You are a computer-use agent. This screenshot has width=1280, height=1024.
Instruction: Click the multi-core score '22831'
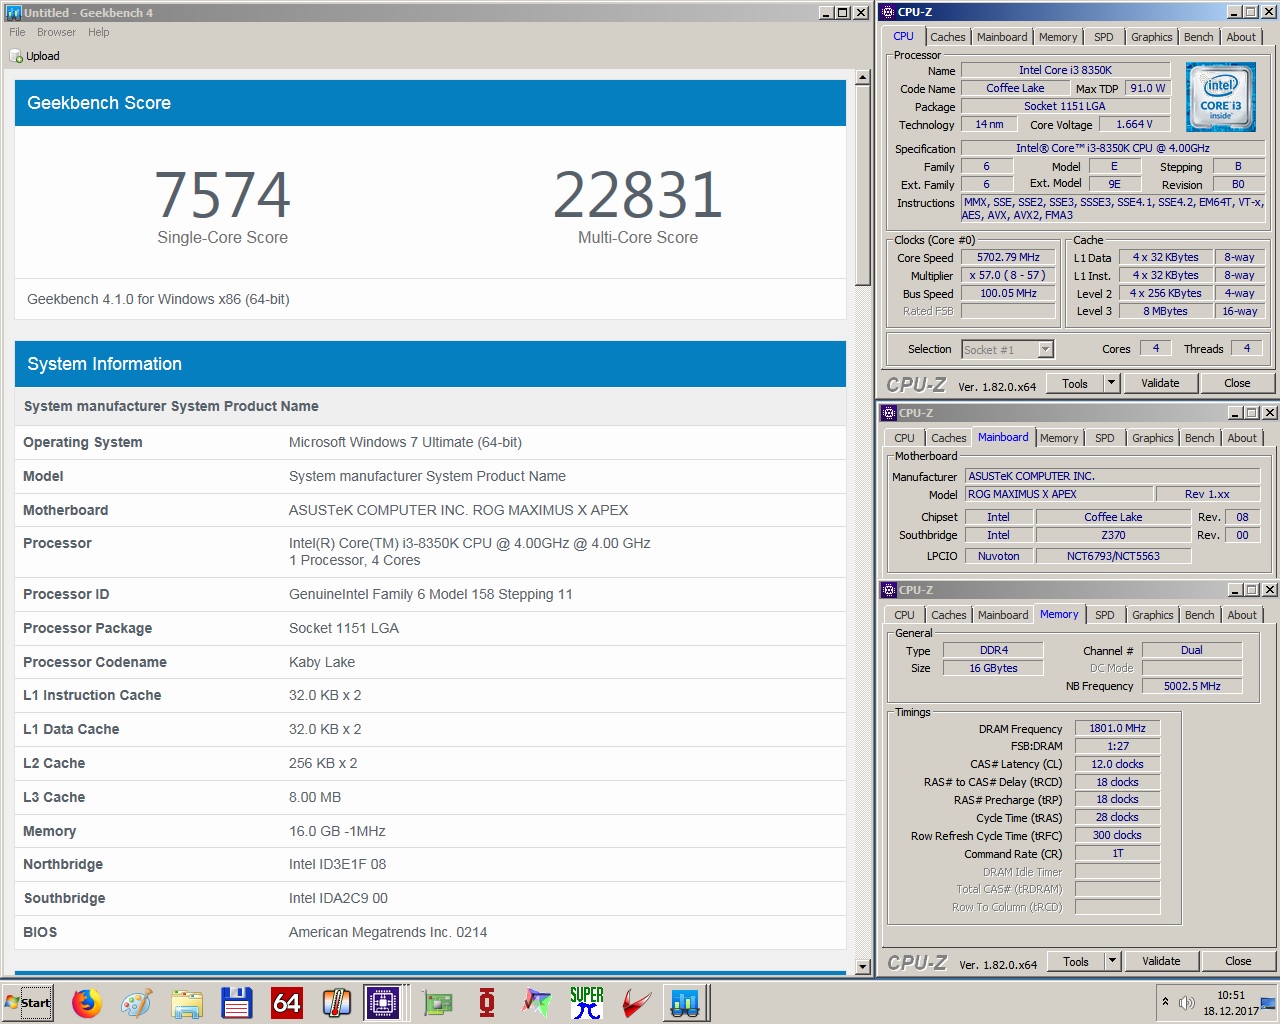point(638,194)
